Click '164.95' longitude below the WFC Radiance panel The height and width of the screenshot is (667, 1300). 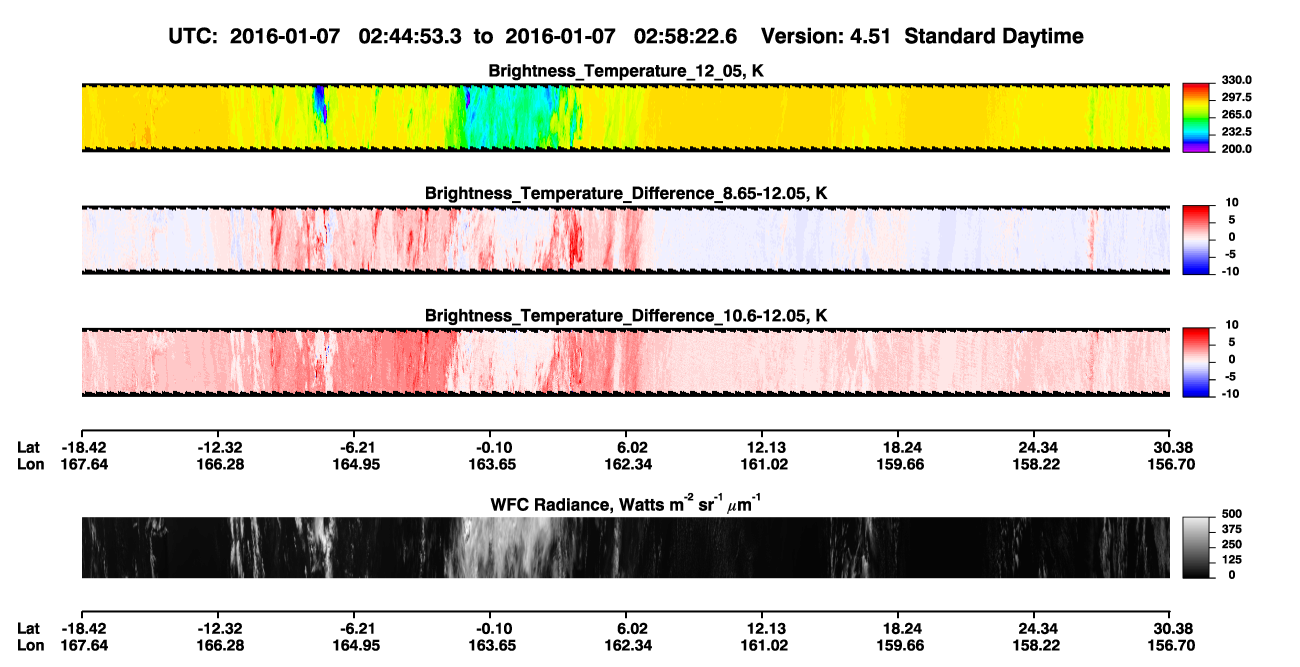pyautogui.click(x=357, y=644)
